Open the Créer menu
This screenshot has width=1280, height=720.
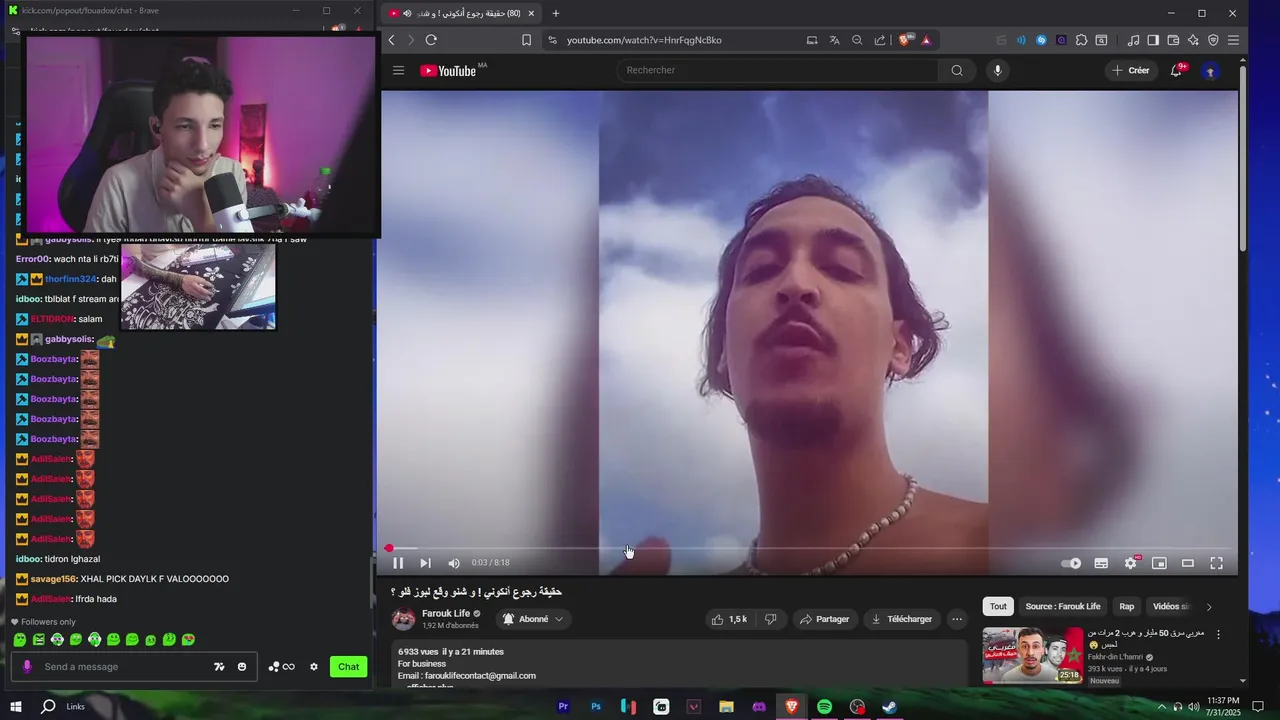tap(1131, 70)
